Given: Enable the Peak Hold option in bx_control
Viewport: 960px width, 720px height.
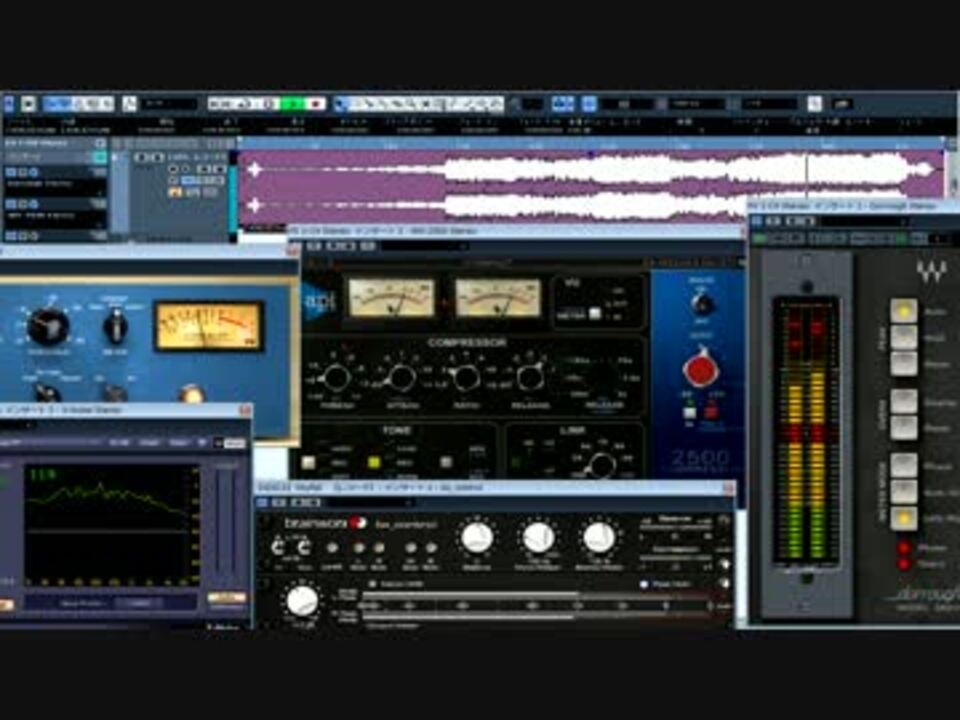Looking at the screenshot, I should tap(644, 585).
